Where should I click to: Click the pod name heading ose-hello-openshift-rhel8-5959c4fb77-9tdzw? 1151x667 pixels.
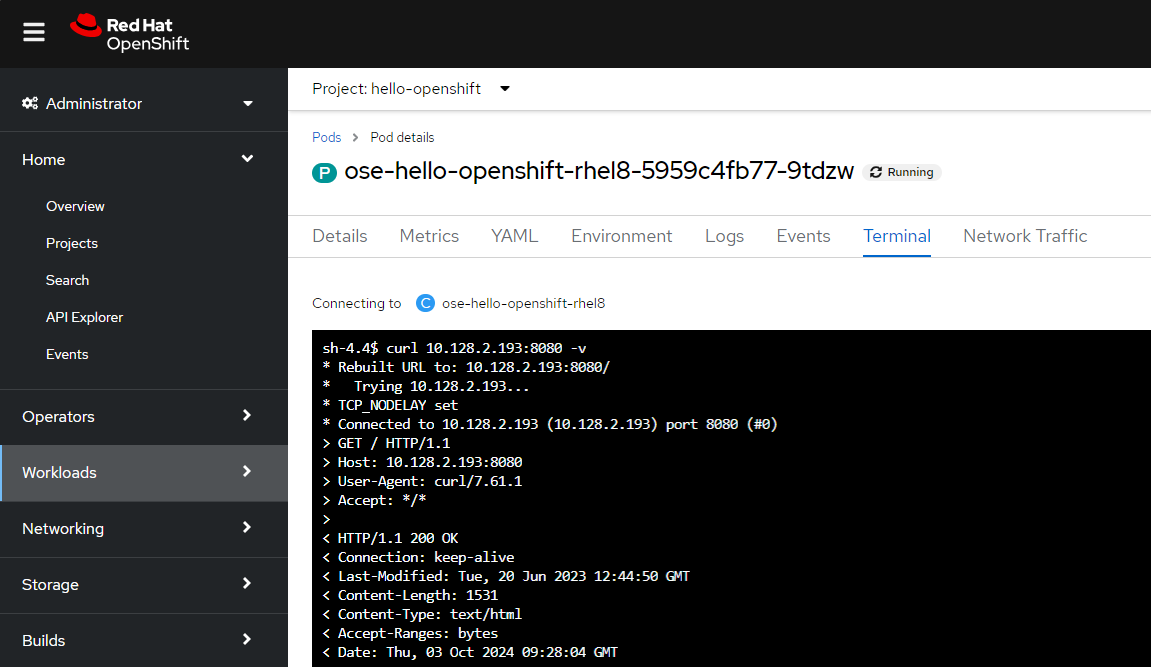click(x=599, y=171)
